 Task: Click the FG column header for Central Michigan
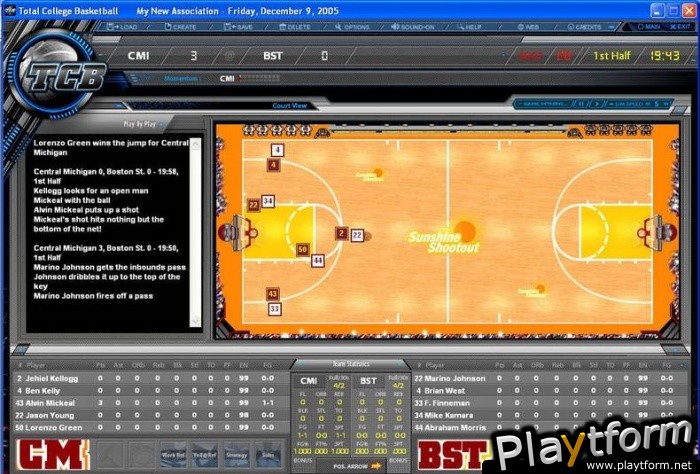point(267,366)
